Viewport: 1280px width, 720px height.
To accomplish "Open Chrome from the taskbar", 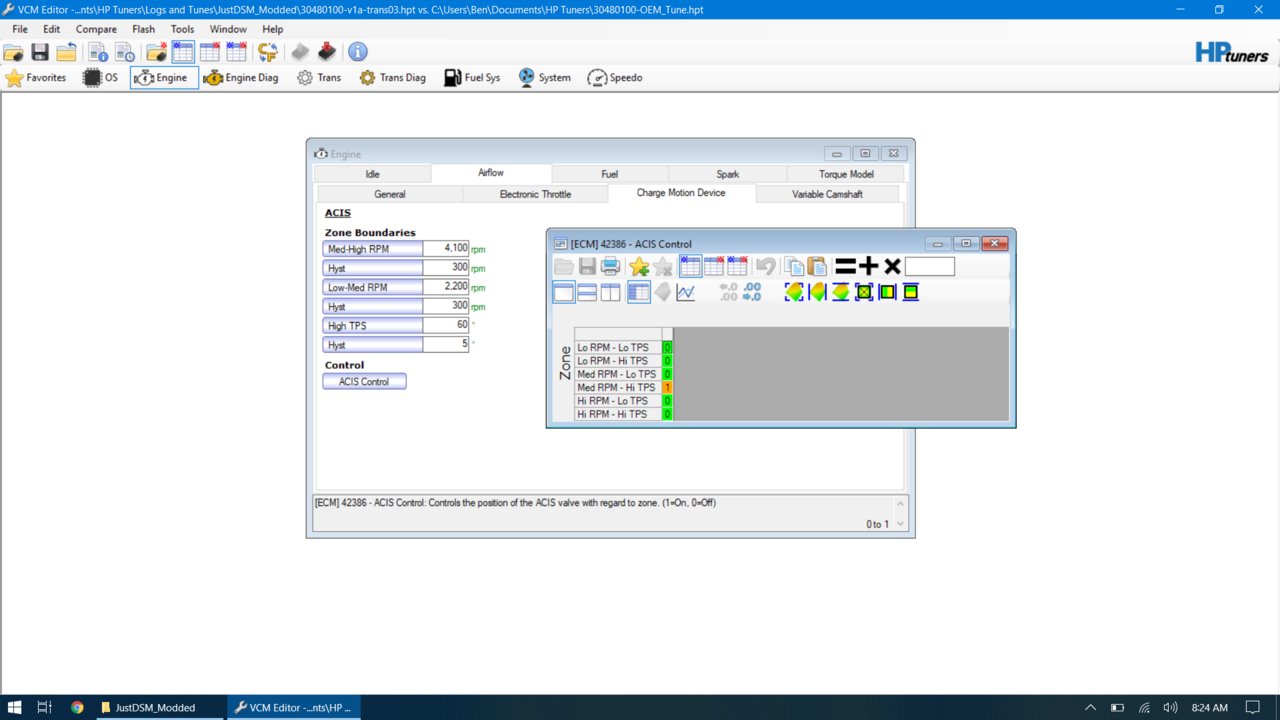I will (x=77, y=707).
